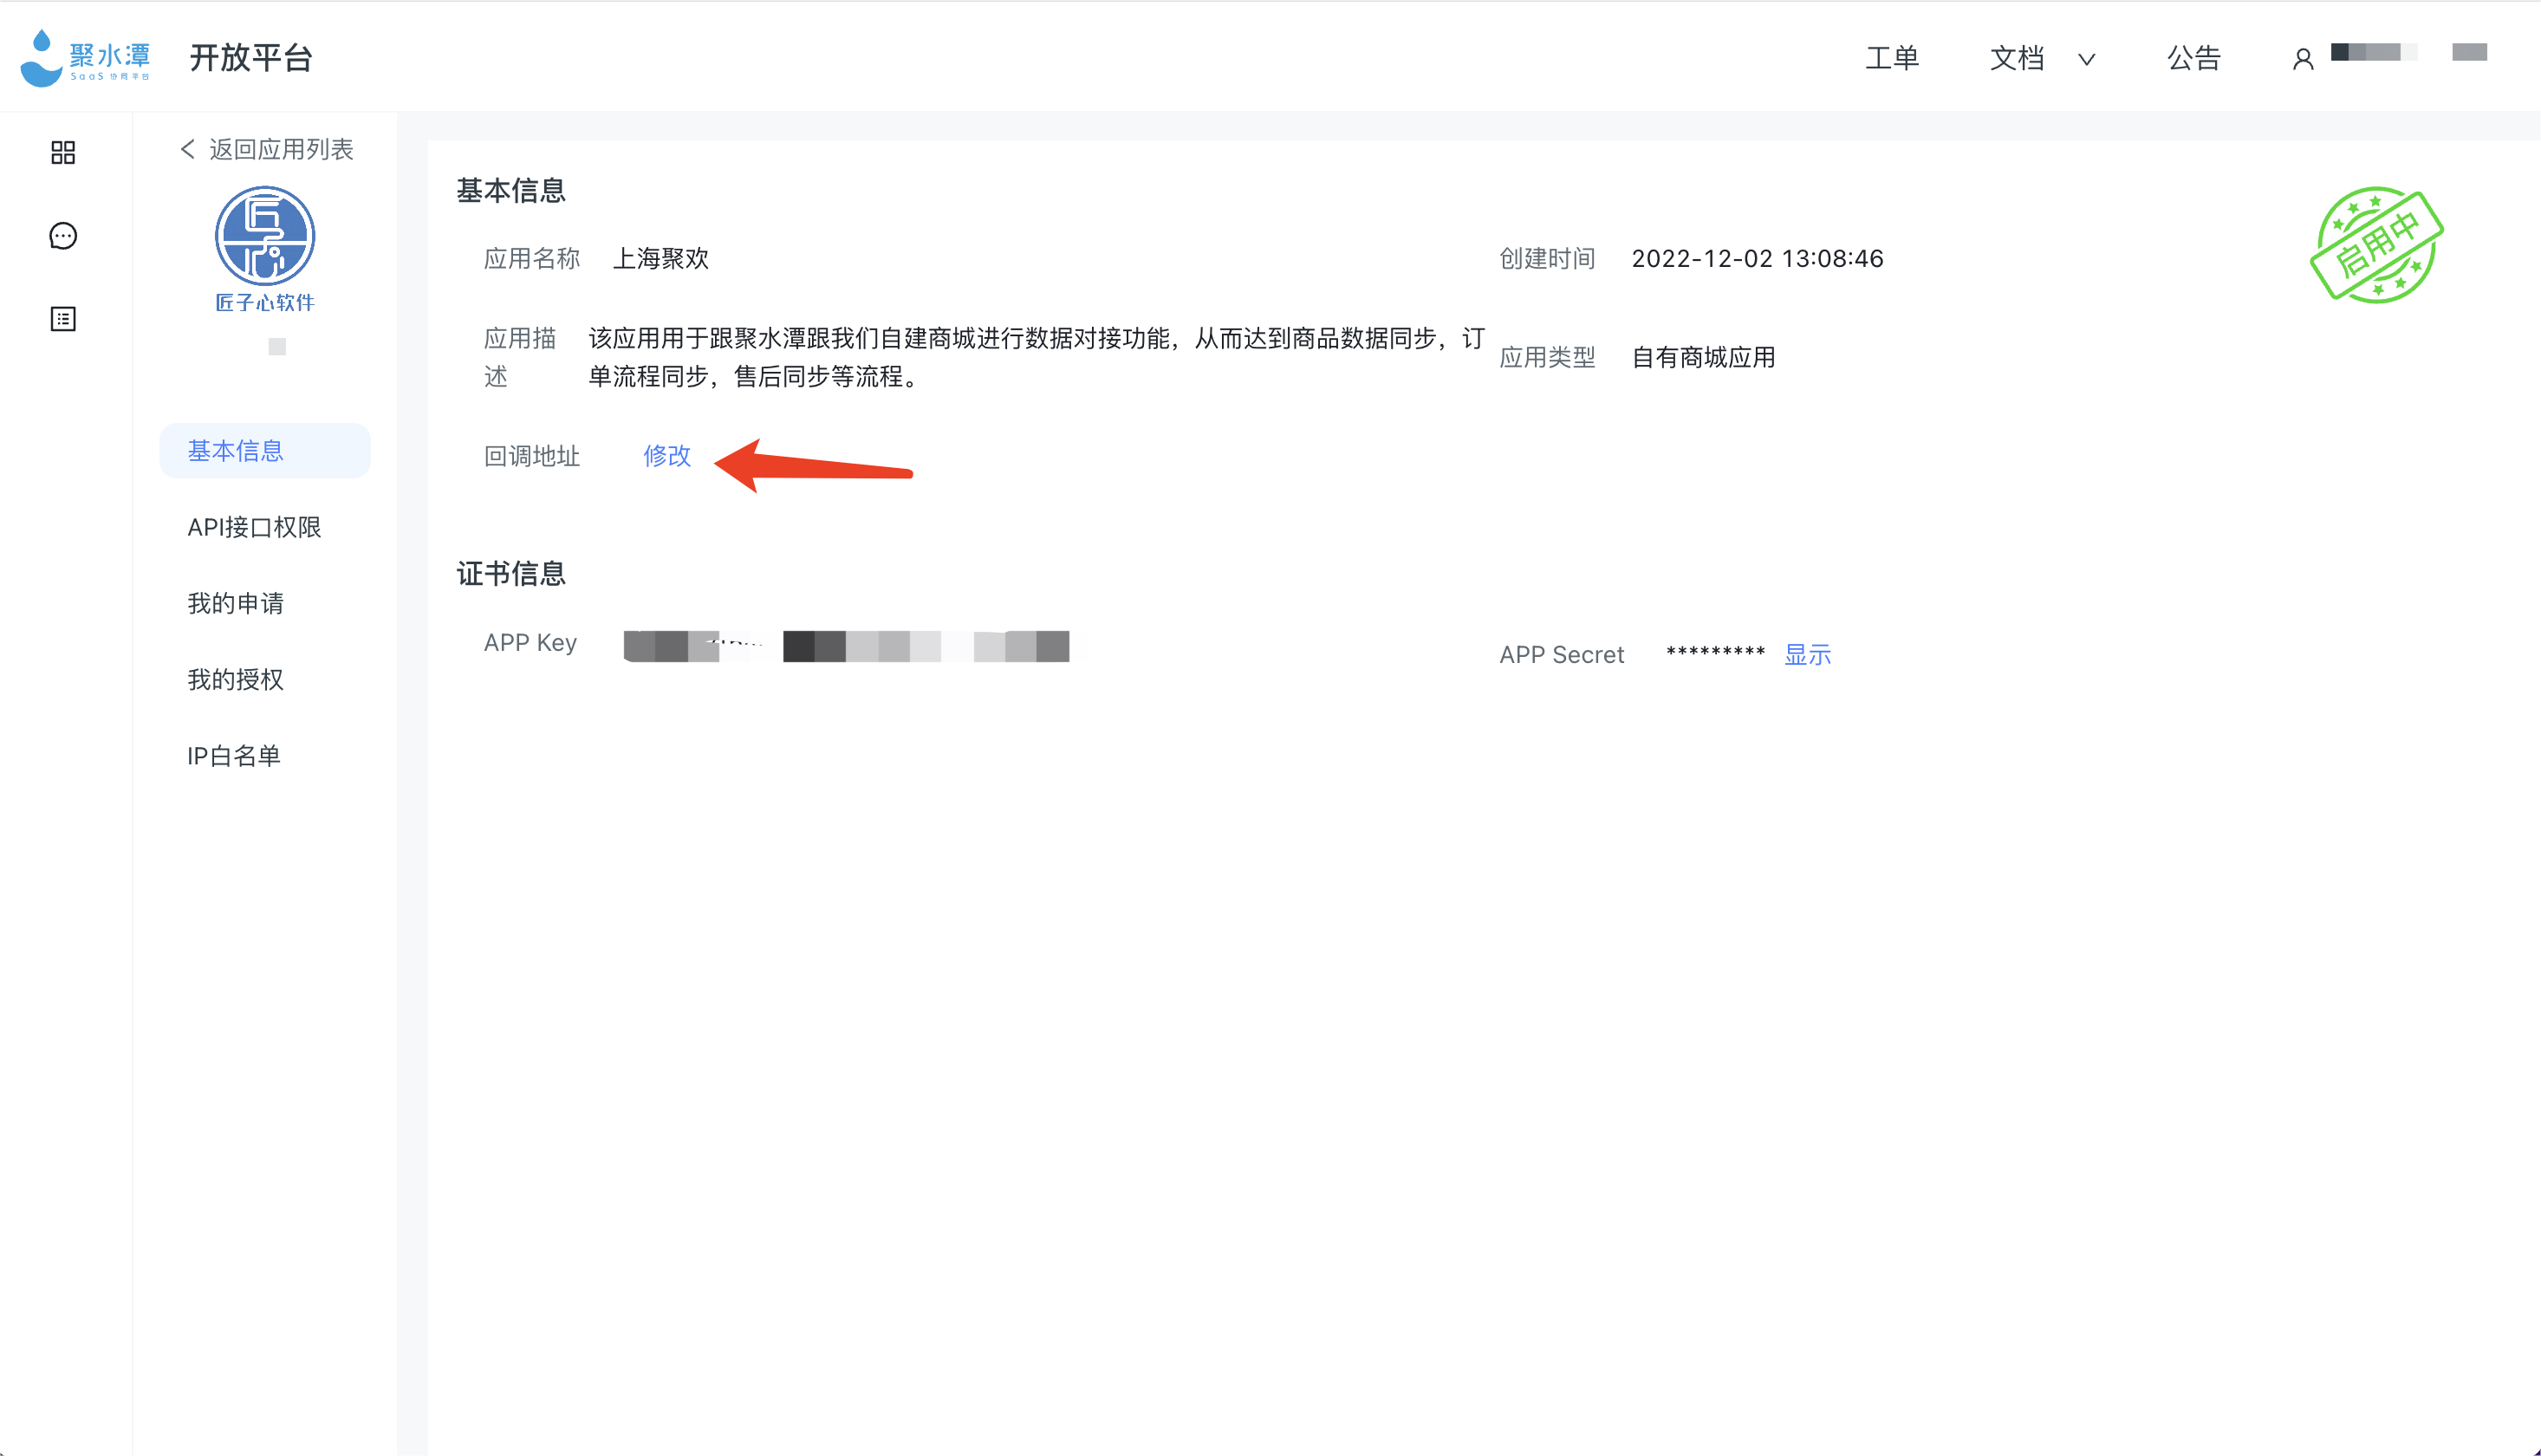2541x1456 pixels.
Task: Open 我的申请 page
Action: [236, 603]
